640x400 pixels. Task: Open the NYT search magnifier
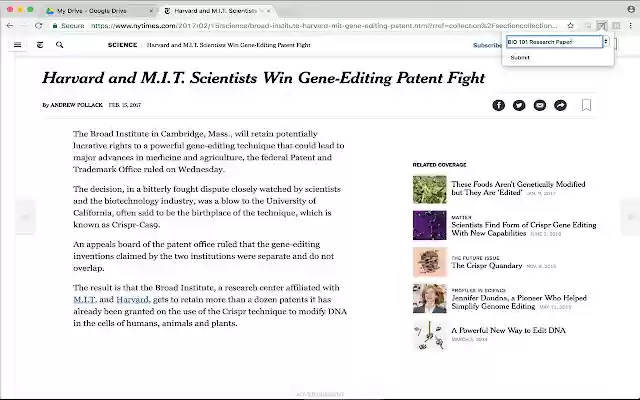(60, 45)
